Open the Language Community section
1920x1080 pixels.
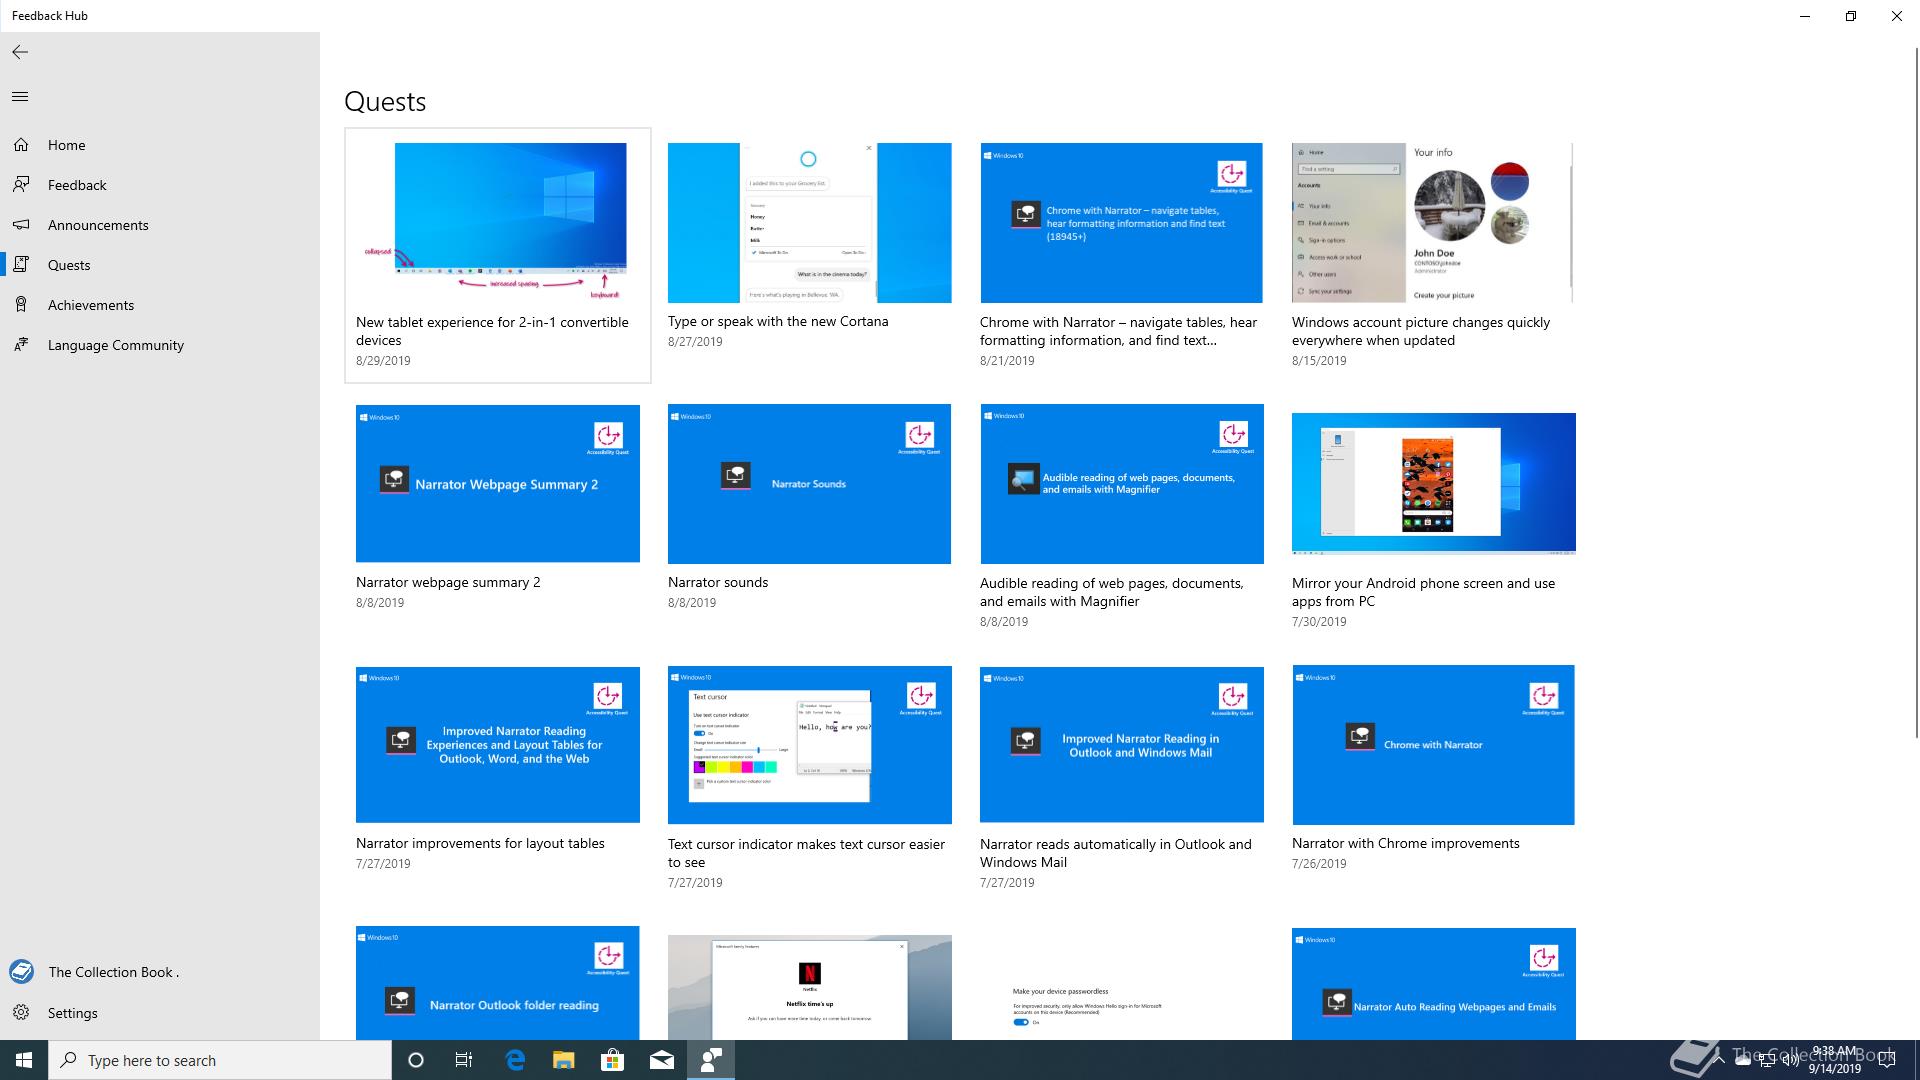[x=160, y=345]
